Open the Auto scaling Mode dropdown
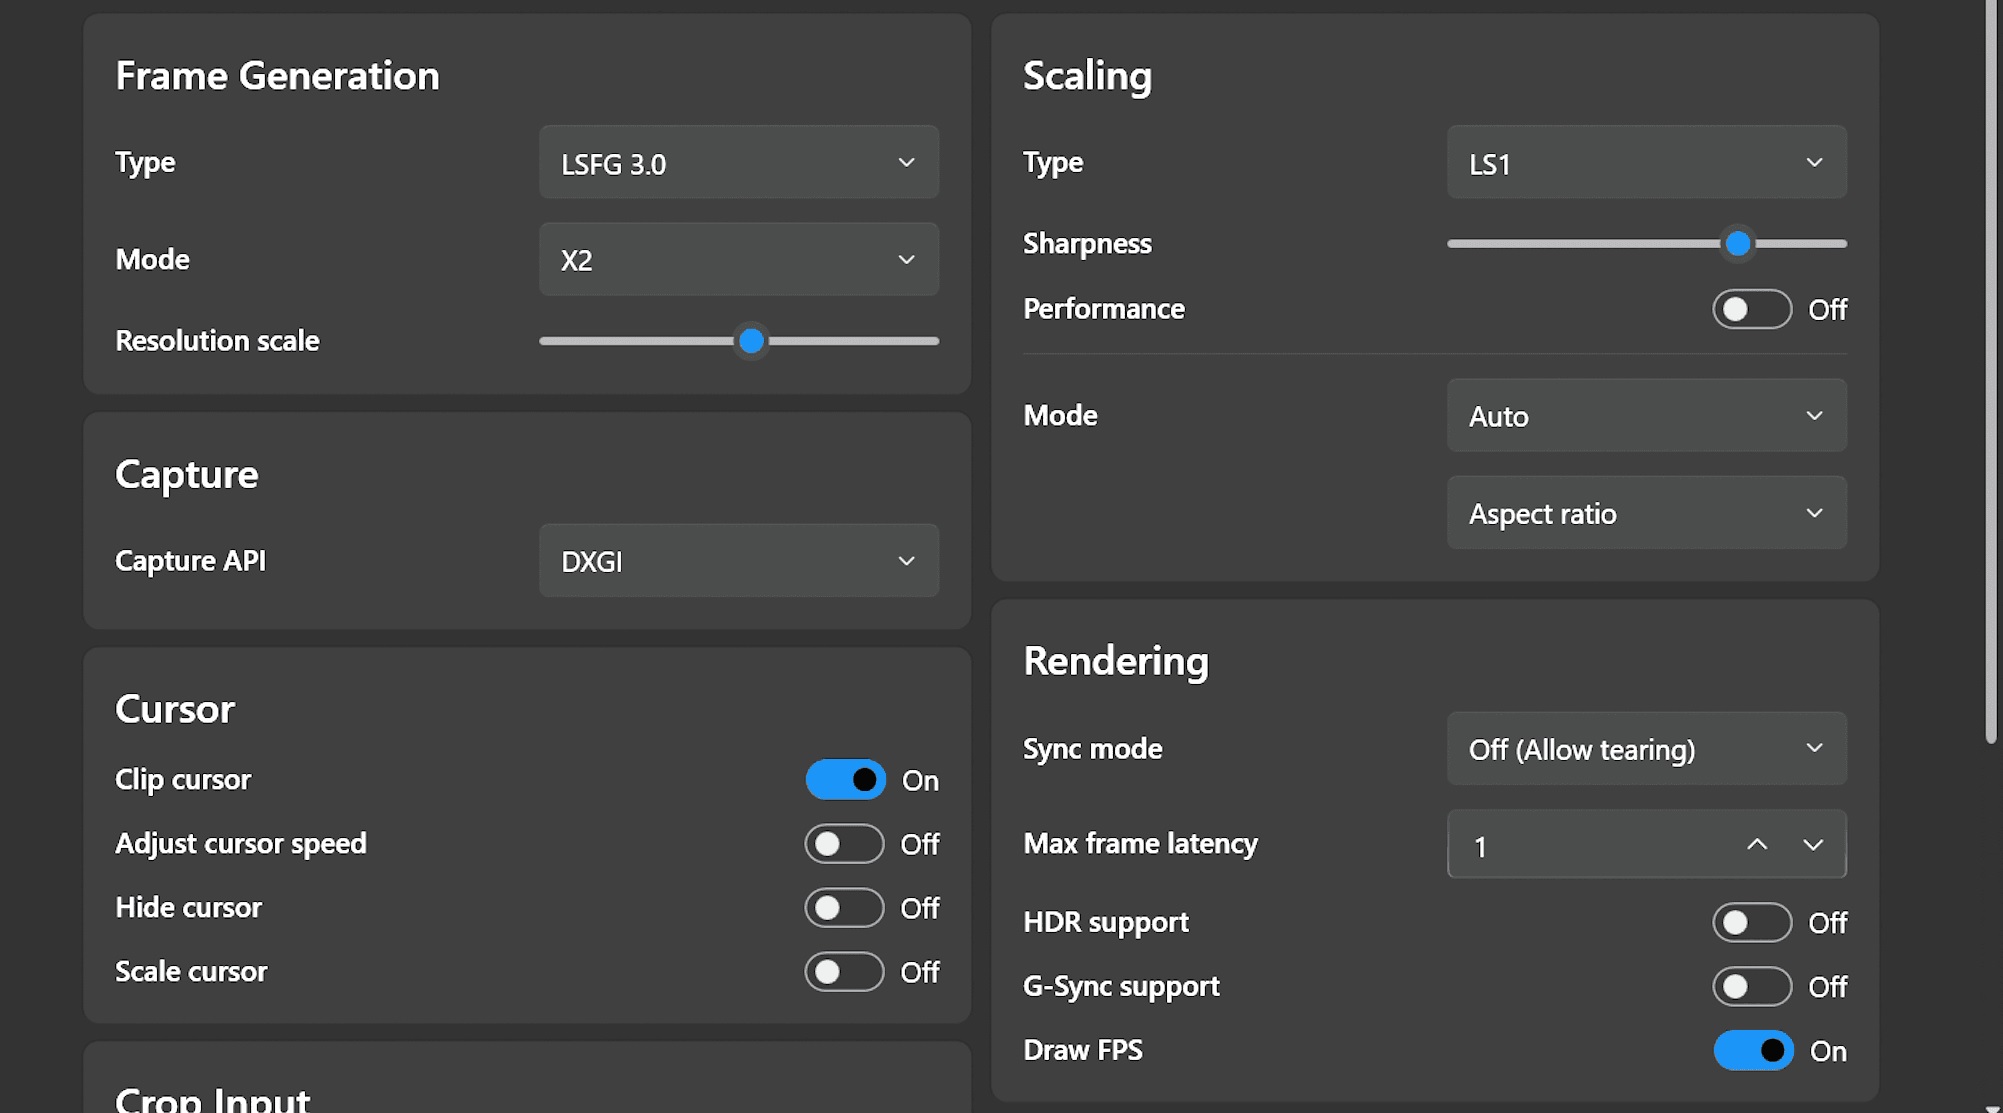The width and height of the screenshot is (2003, 1113). 1646,416
